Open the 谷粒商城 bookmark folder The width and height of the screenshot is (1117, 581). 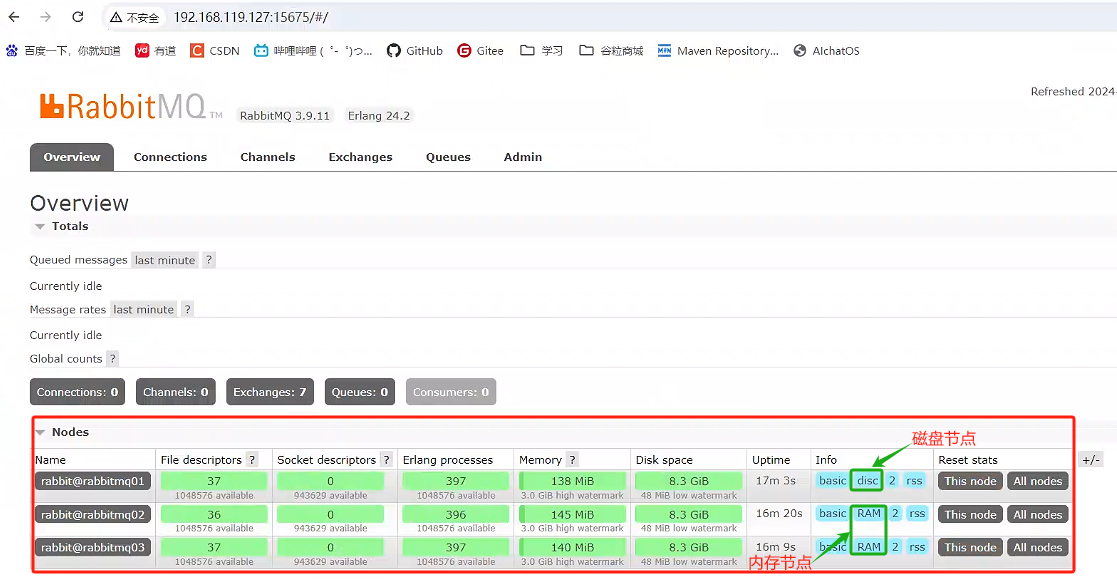[x=611, y=51]
